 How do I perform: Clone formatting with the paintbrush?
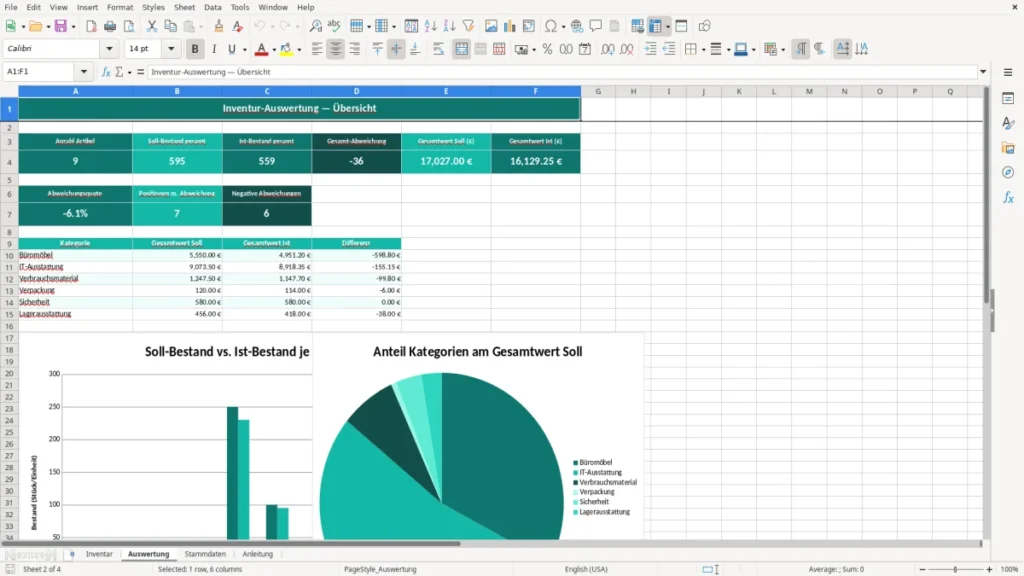219,26
